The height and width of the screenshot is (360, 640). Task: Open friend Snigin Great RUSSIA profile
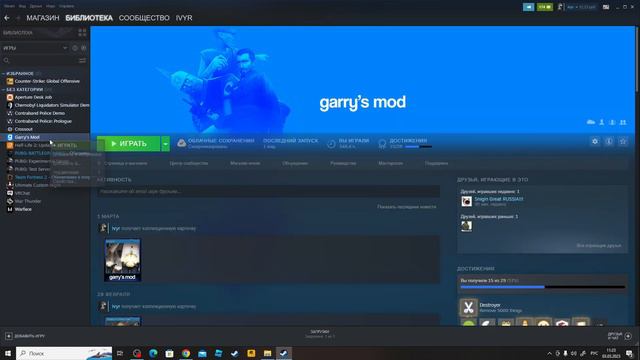coord(498,199)
